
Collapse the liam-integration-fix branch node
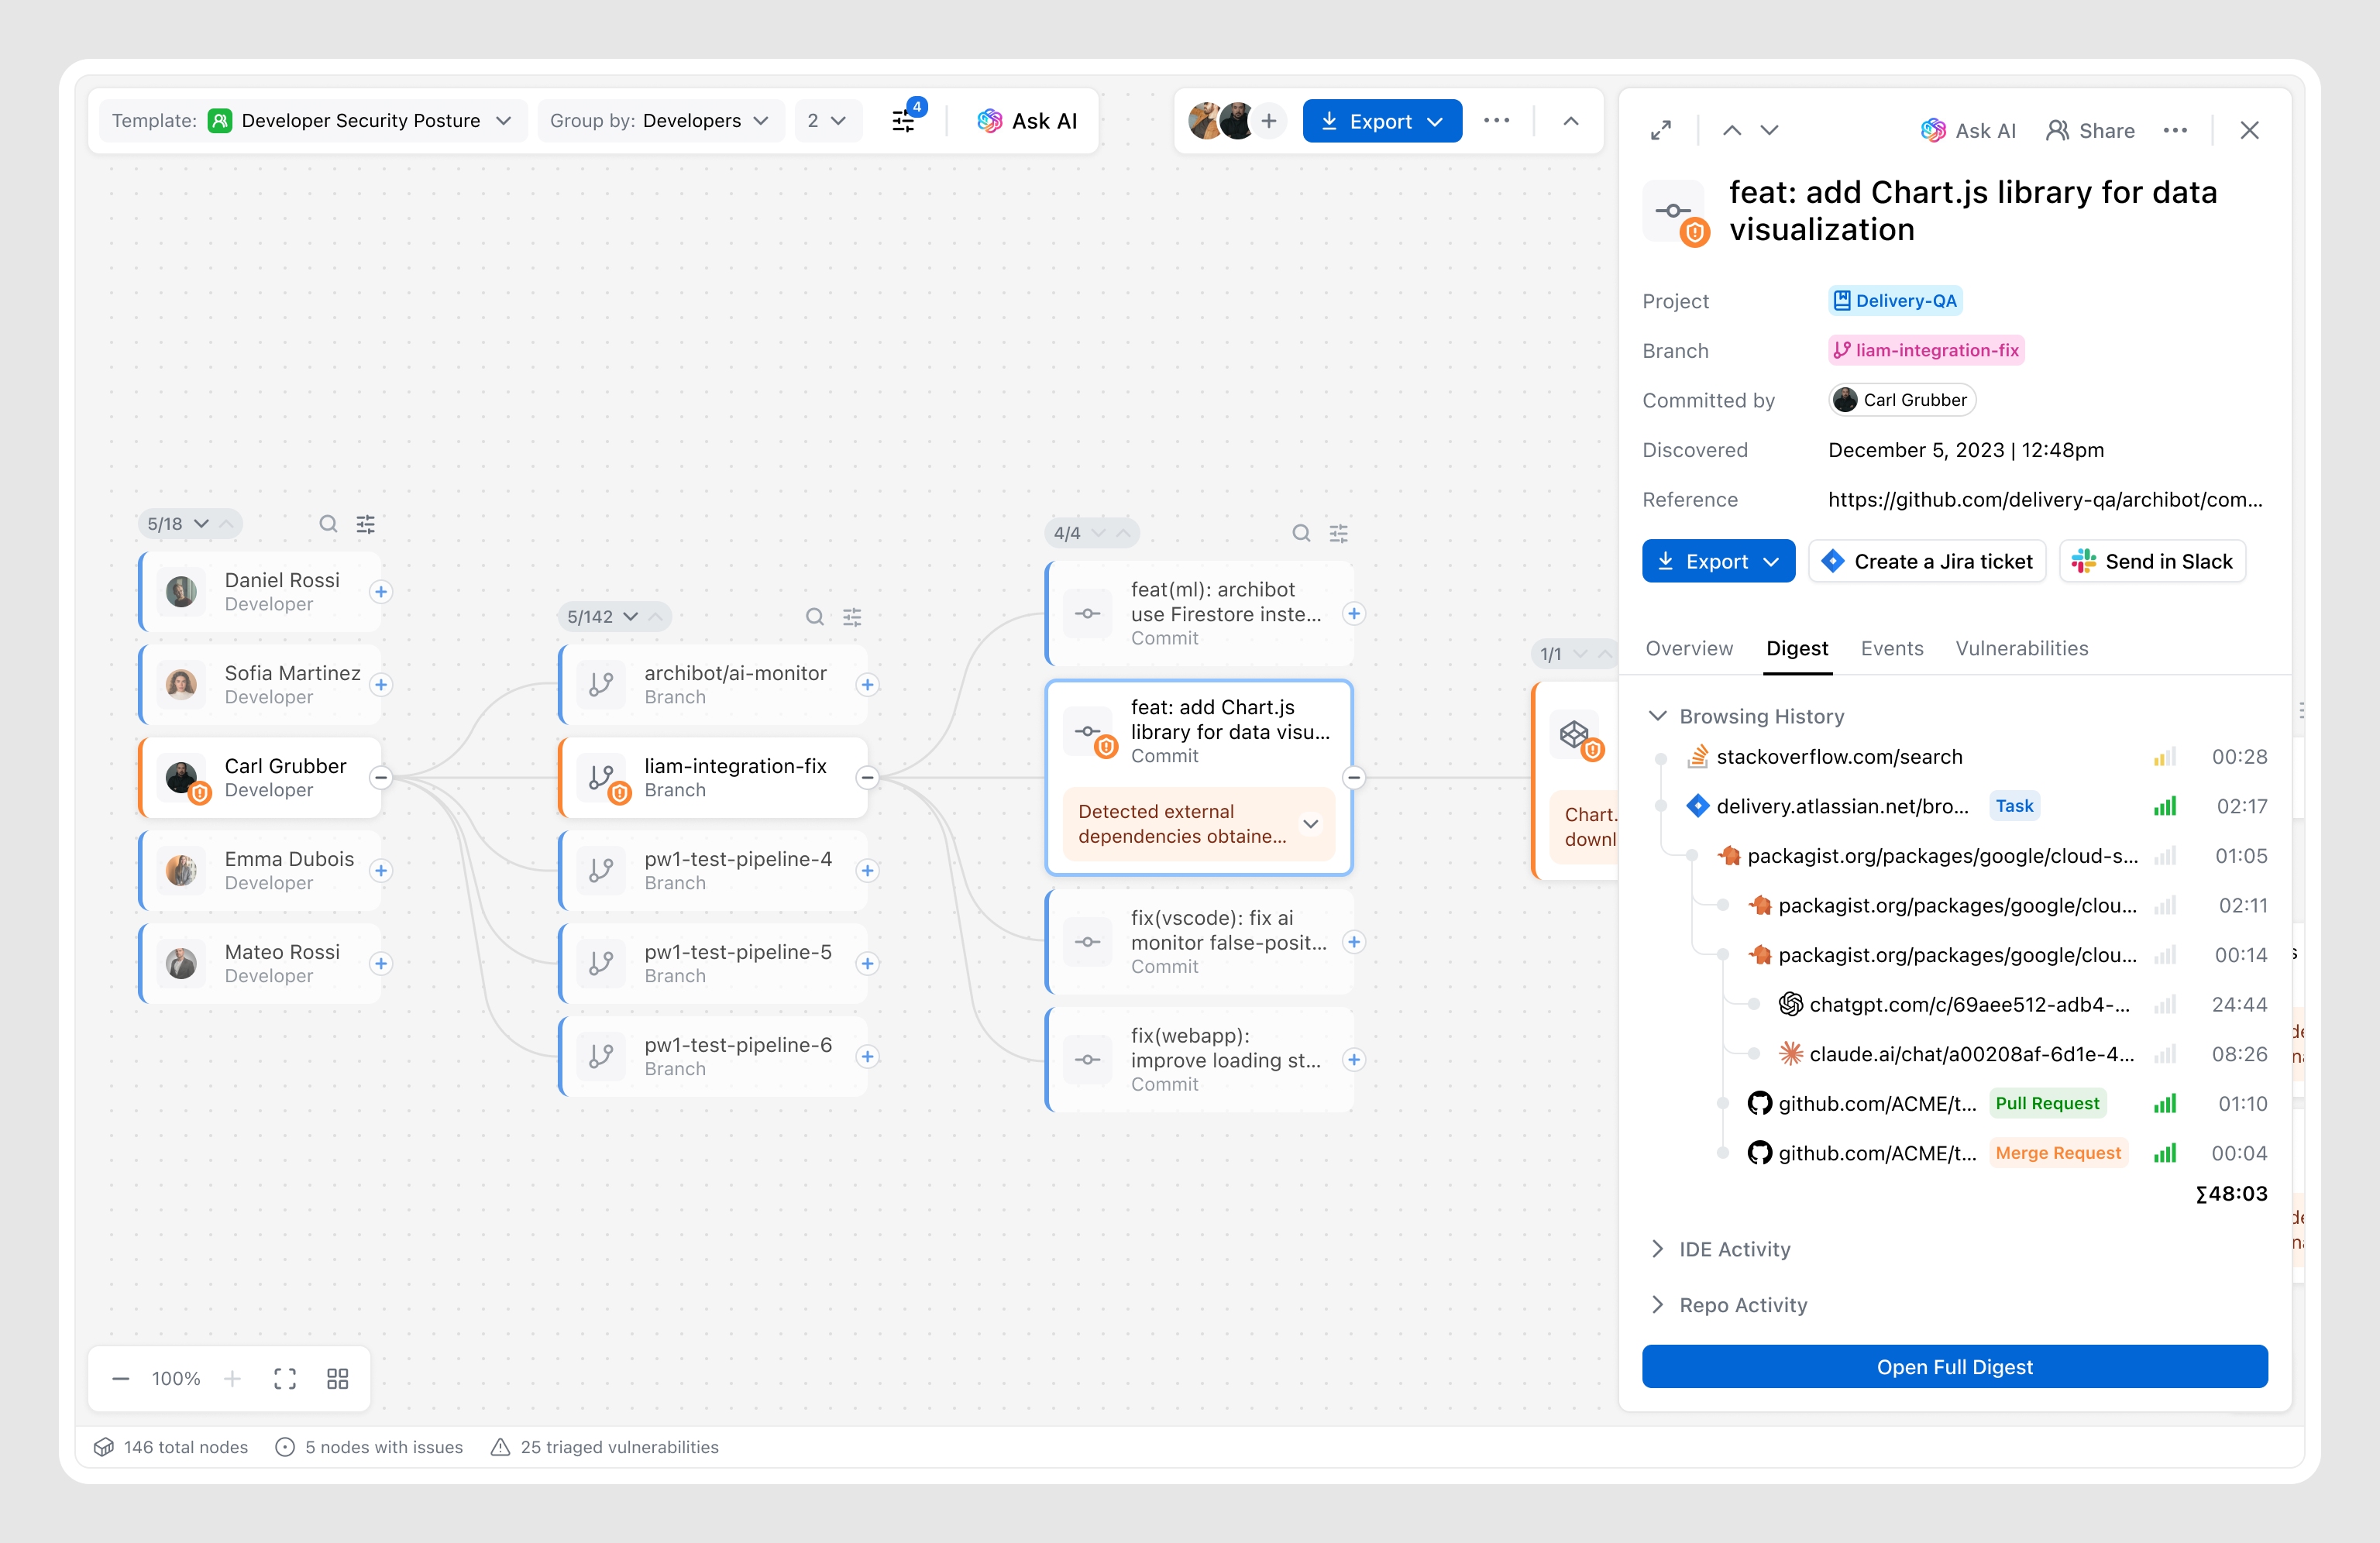pyautogui.click(x=867, y=777)
